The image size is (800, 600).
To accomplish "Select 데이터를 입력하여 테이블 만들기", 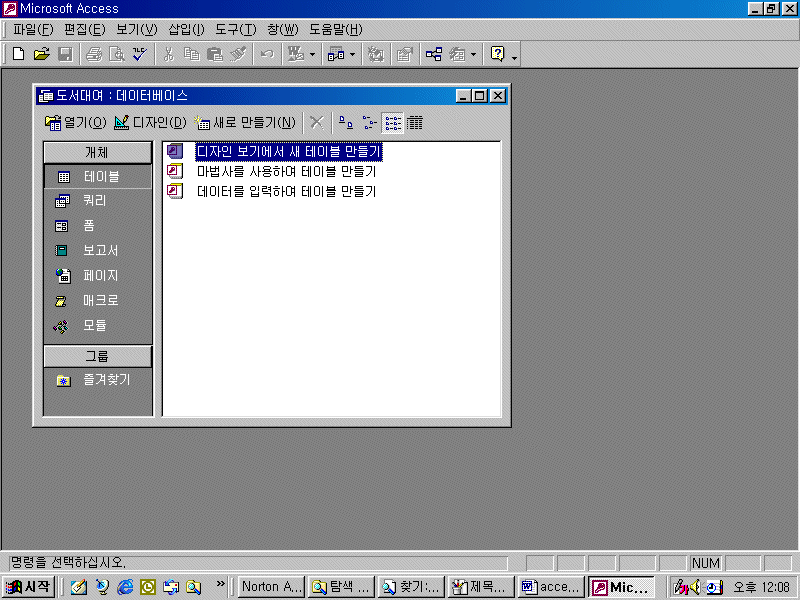I will point(286,191).
